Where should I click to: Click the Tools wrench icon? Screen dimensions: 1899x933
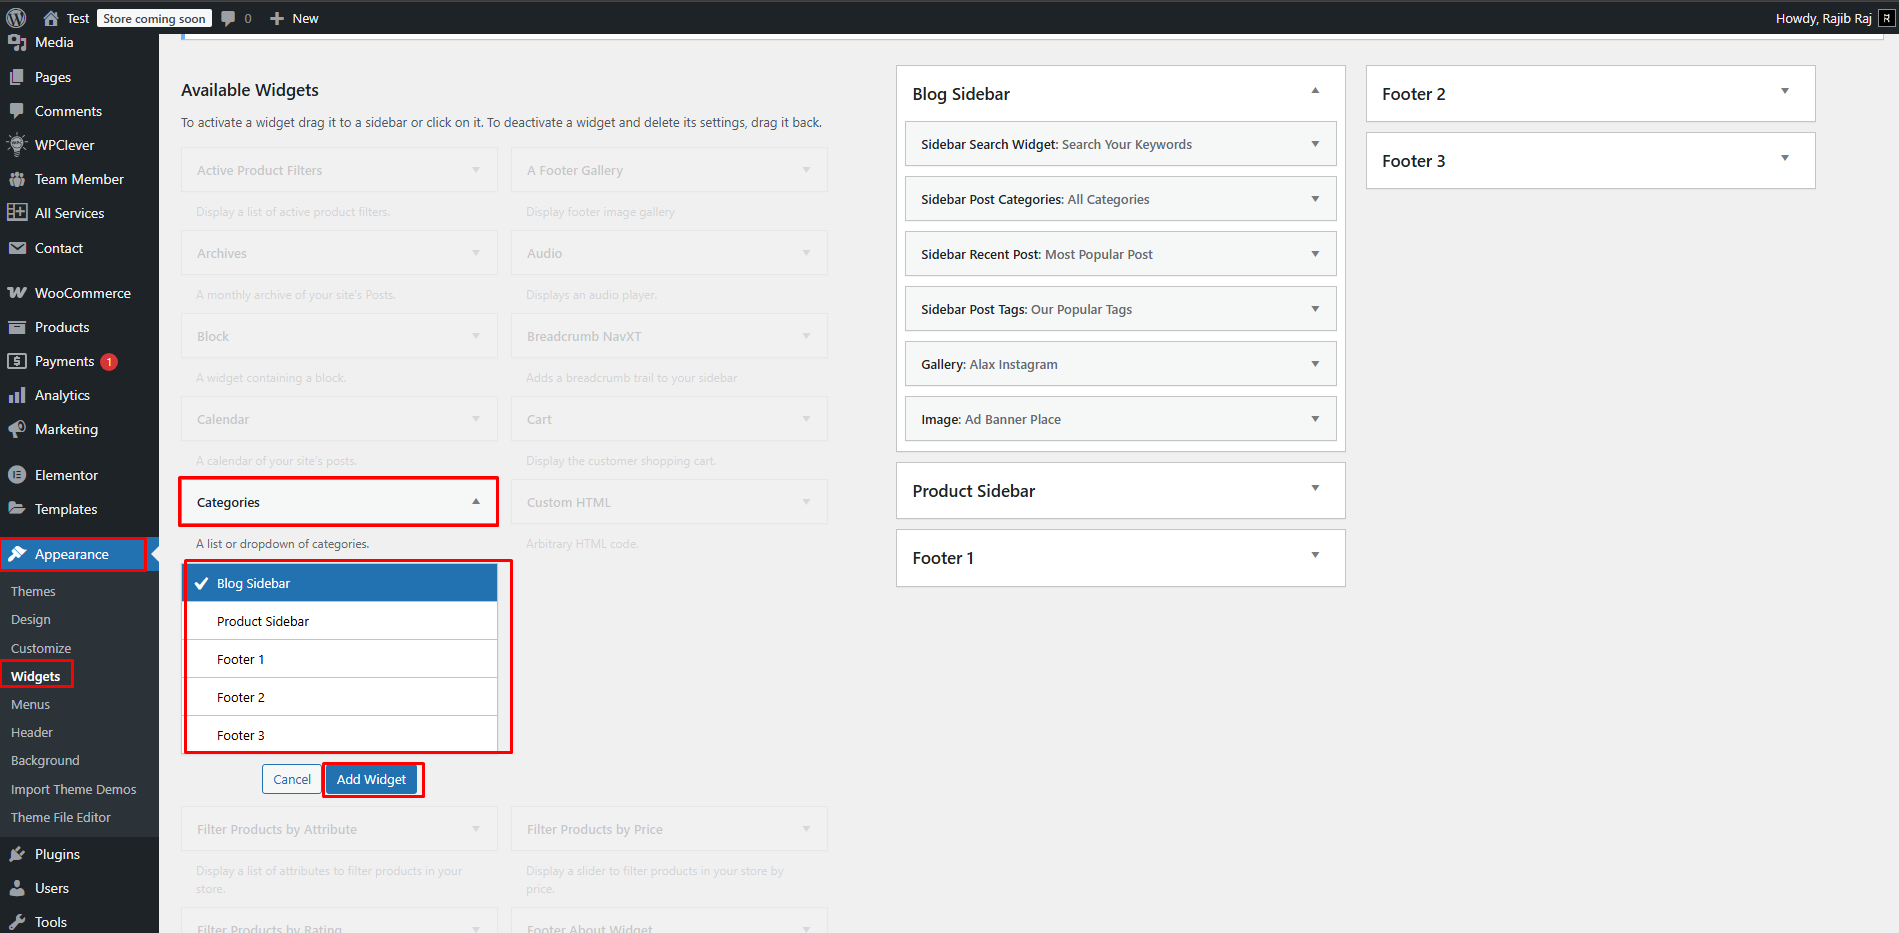point(17,922)
